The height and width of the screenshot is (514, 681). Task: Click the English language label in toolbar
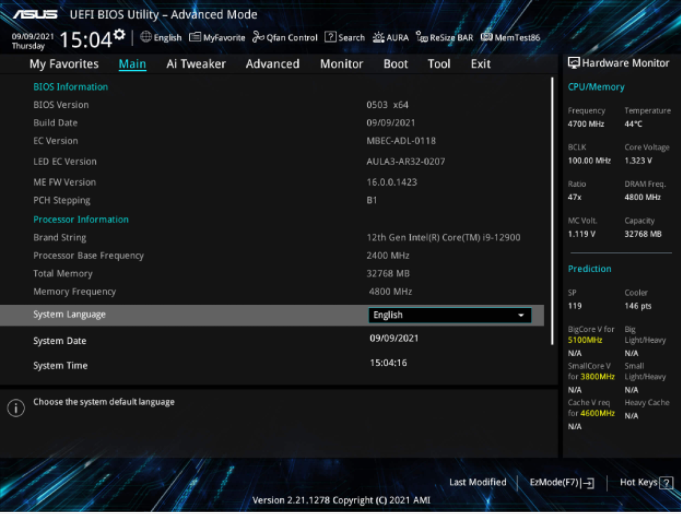168,38
